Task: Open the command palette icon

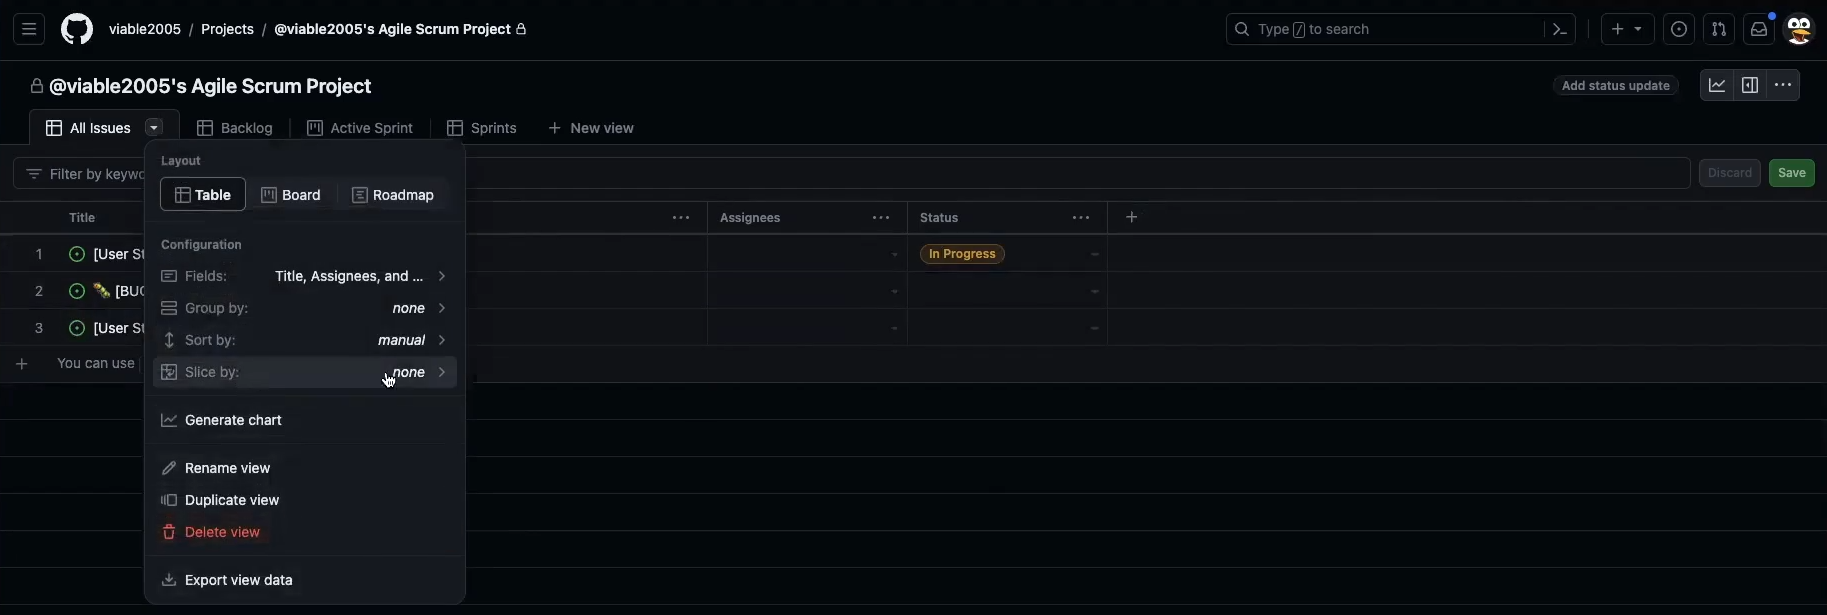Action: pyautogui.click(x=1559, y=29)
